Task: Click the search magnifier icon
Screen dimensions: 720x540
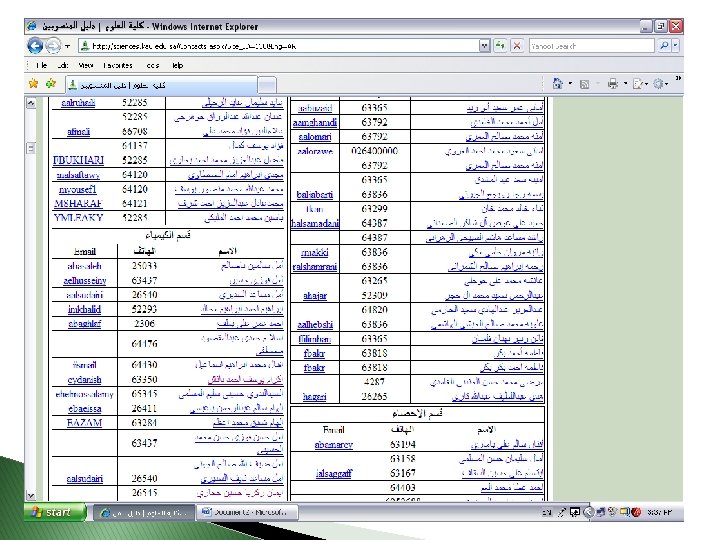Action: pyautogui.click(x=664, y=45)
